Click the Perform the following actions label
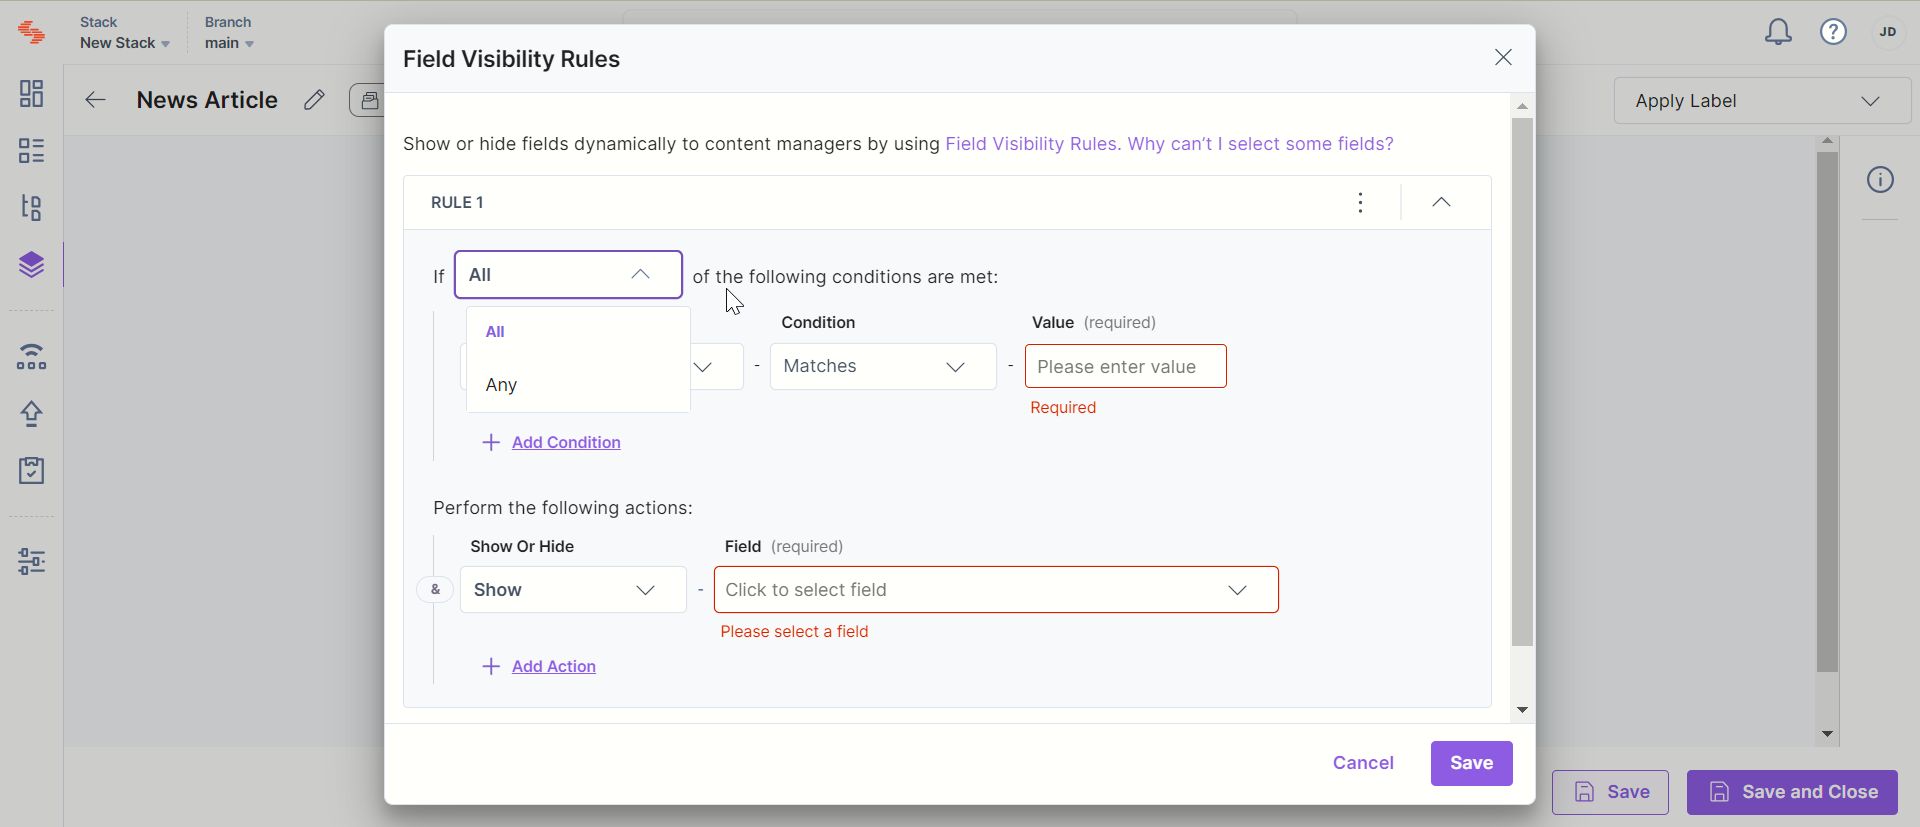The image size is (1920, 827). click(563, 508)
